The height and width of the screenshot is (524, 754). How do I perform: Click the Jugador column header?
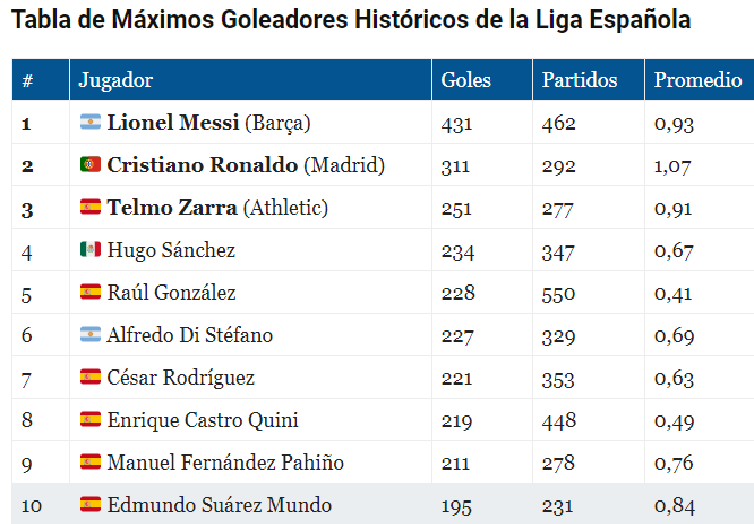point(116,81)
